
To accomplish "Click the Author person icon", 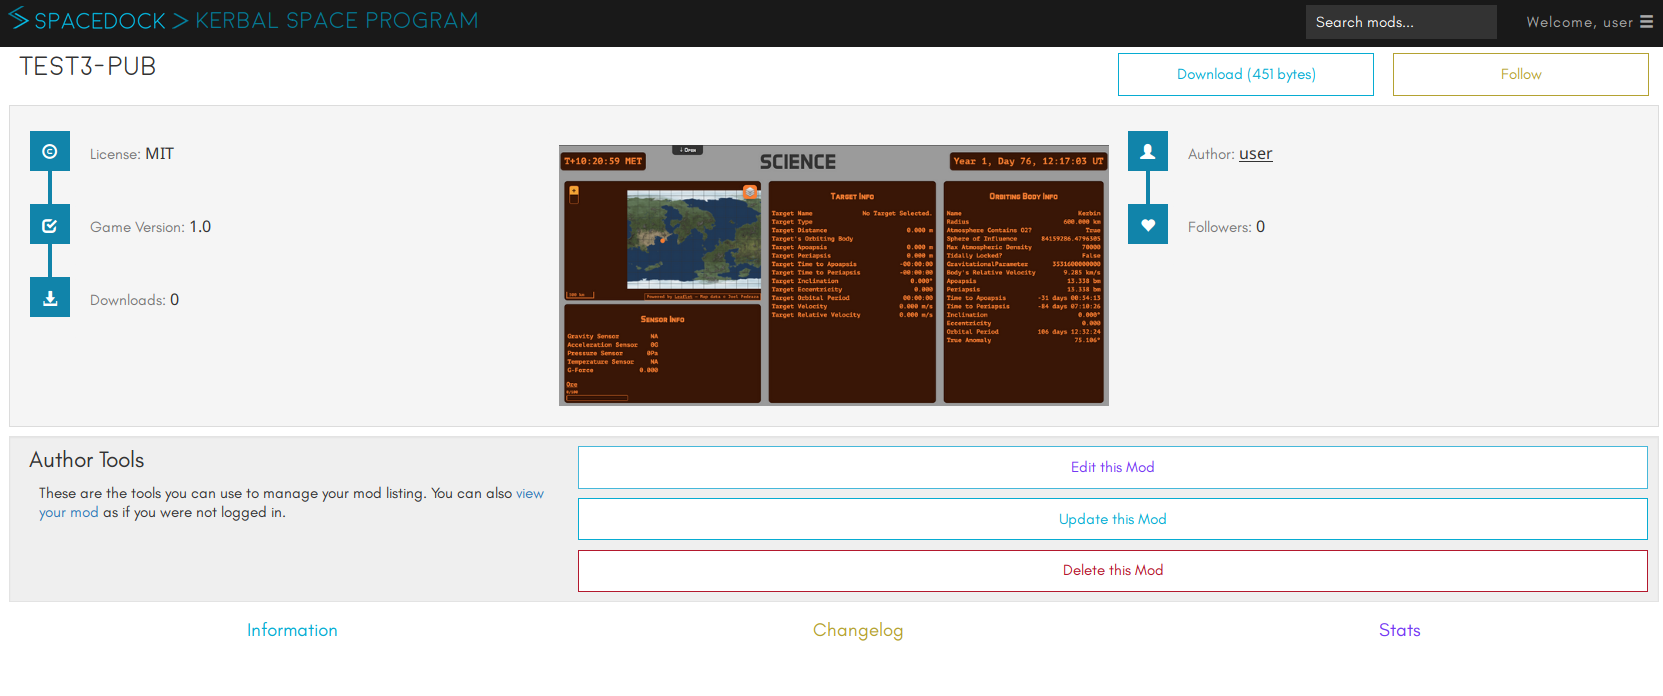I will (1148, 151).
